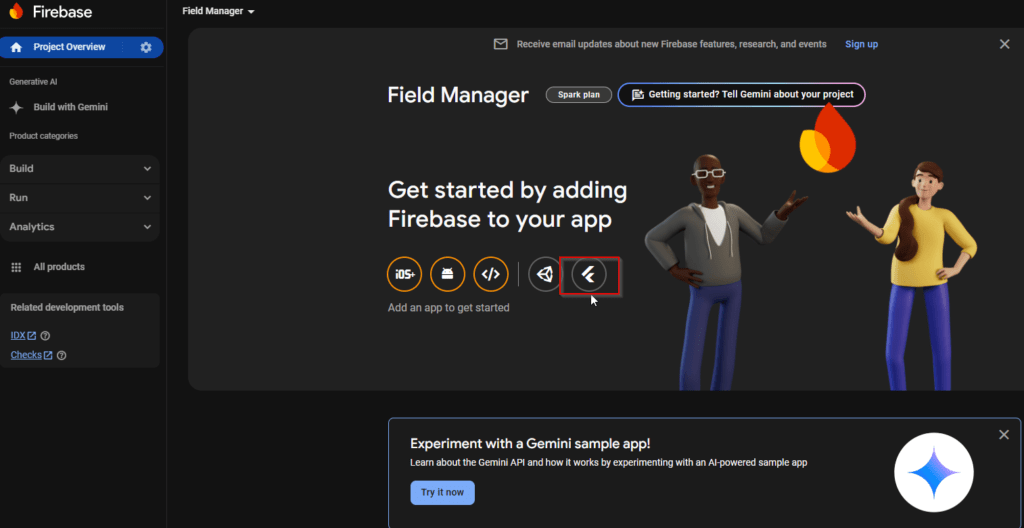Open All products
The width and height of the screenshot is (1024, 528).
[x=59, y=267]
